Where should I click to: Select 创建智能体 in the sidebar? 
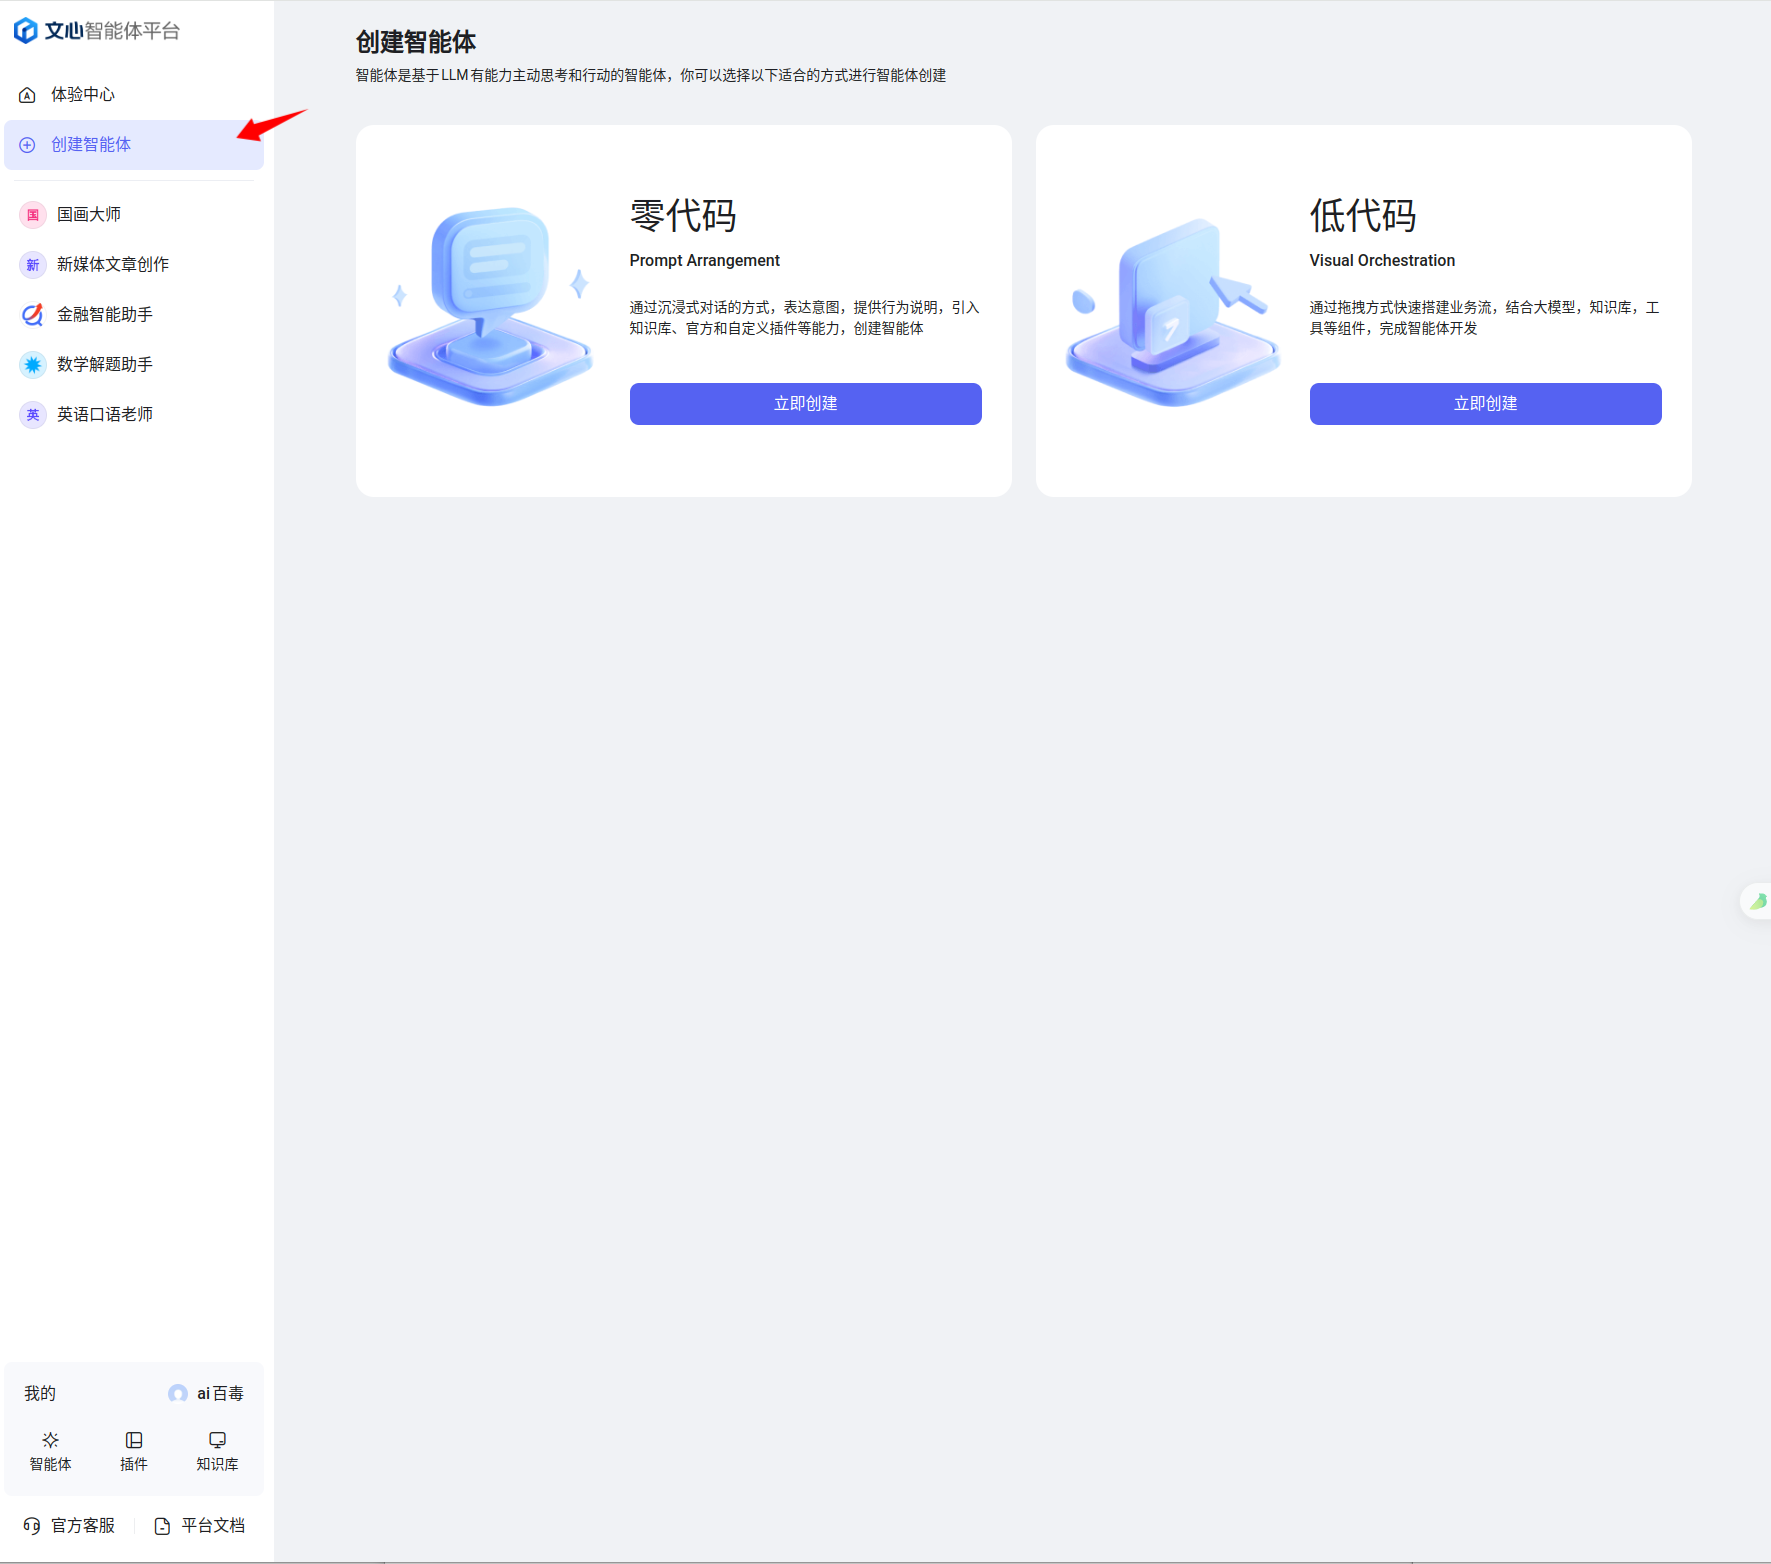134,145
